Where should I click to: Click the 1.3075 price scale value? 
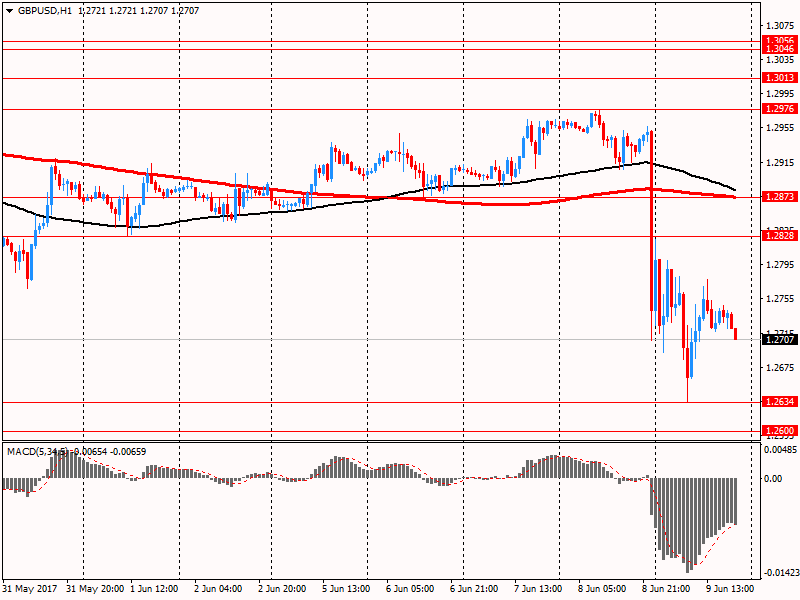pos(781,26)
